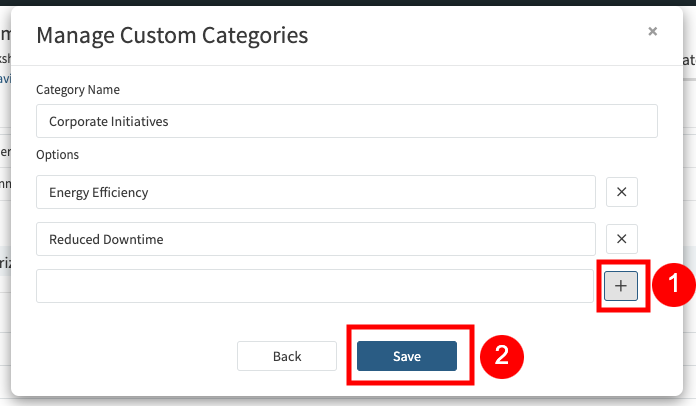Go back with the Back button
The height and width of the screenshot is (406, 696).
pyautogui.click(x=287, y=356)
